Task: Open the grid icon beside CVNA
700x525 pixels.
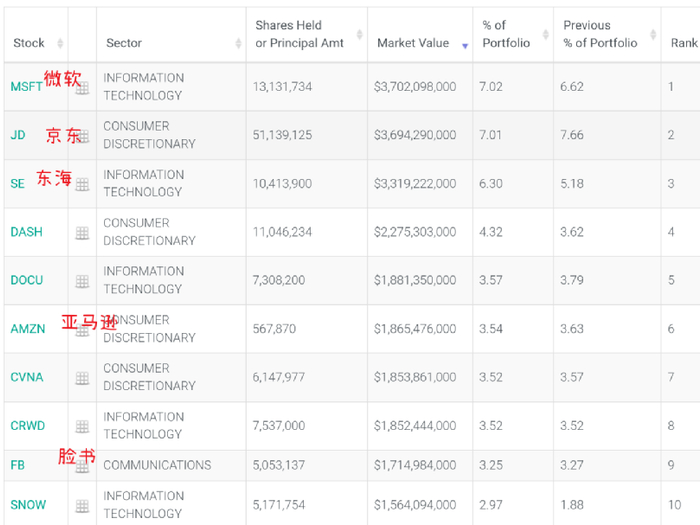Action: [x=82, y=378]
